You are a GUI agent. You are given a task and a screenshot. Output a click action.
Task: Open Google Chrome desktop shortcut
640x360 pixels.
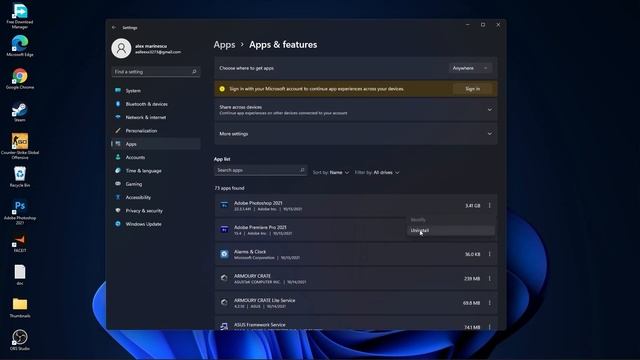(x=20, y=78)
